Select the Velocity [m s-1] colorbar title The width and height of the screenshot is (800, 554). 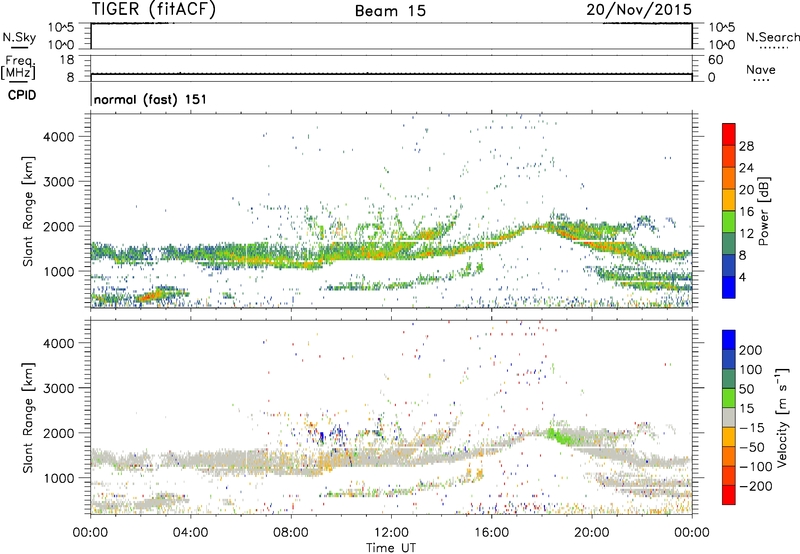782,417
